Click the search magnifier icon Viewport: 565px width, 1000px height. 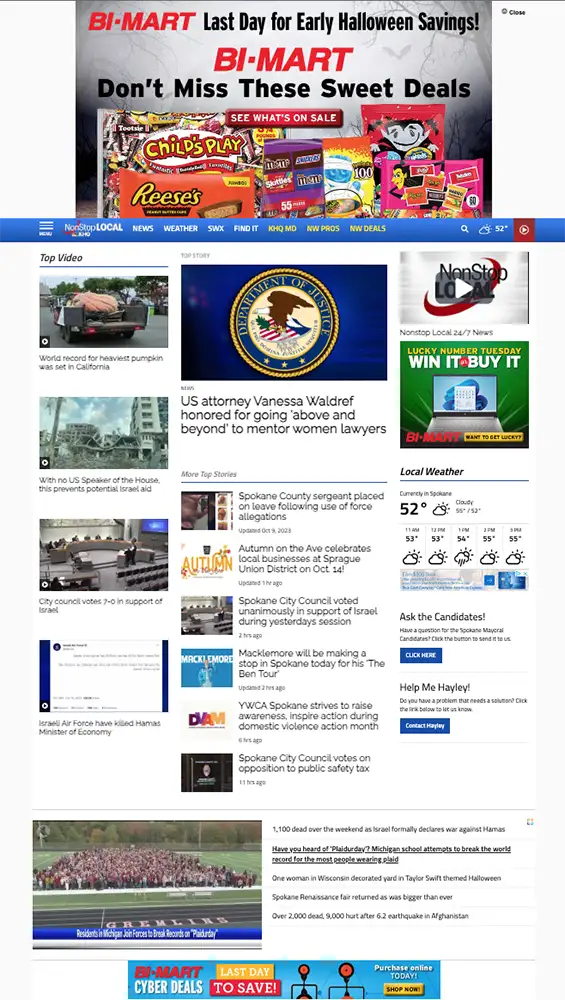point(465,229)
